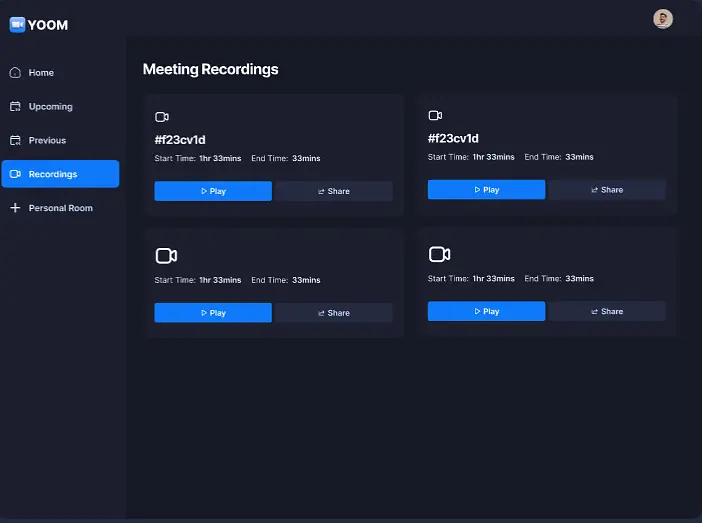Switch to the Previous meetings page

(47, 141)
